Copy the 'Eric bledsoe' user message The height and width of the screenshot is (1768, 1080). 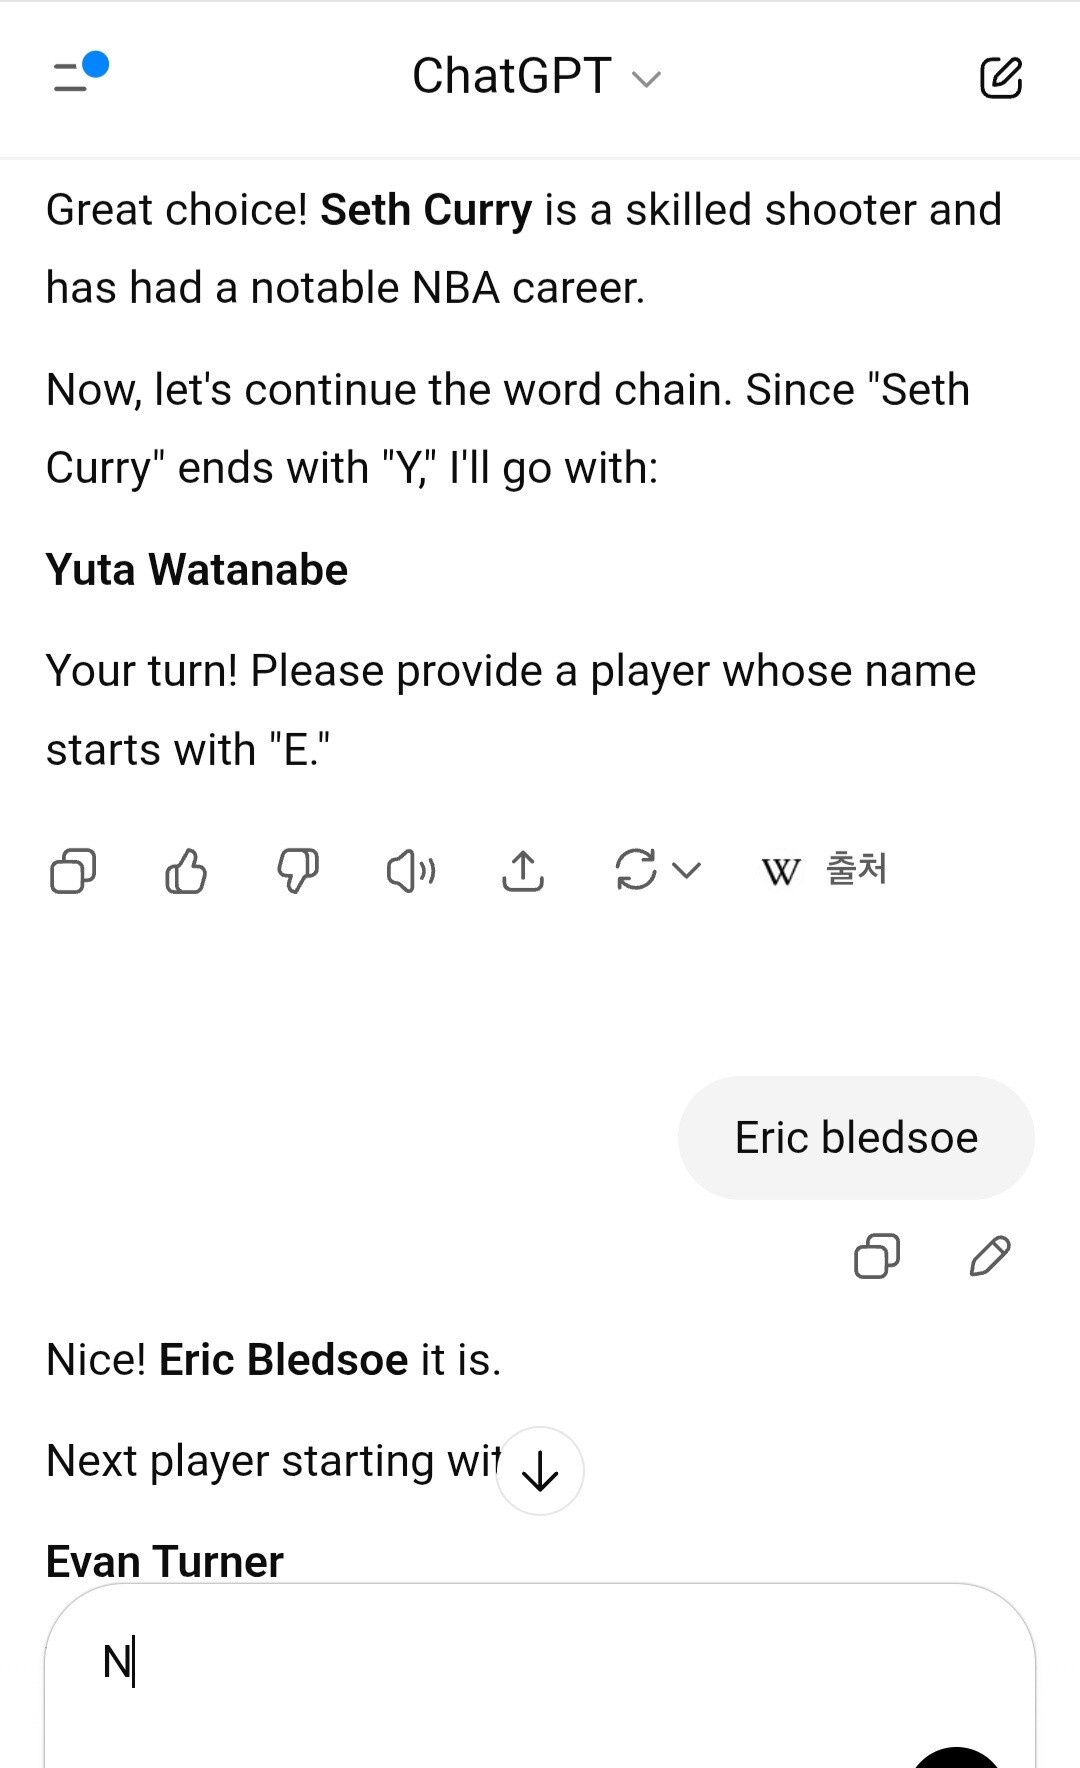[877, 1256]
